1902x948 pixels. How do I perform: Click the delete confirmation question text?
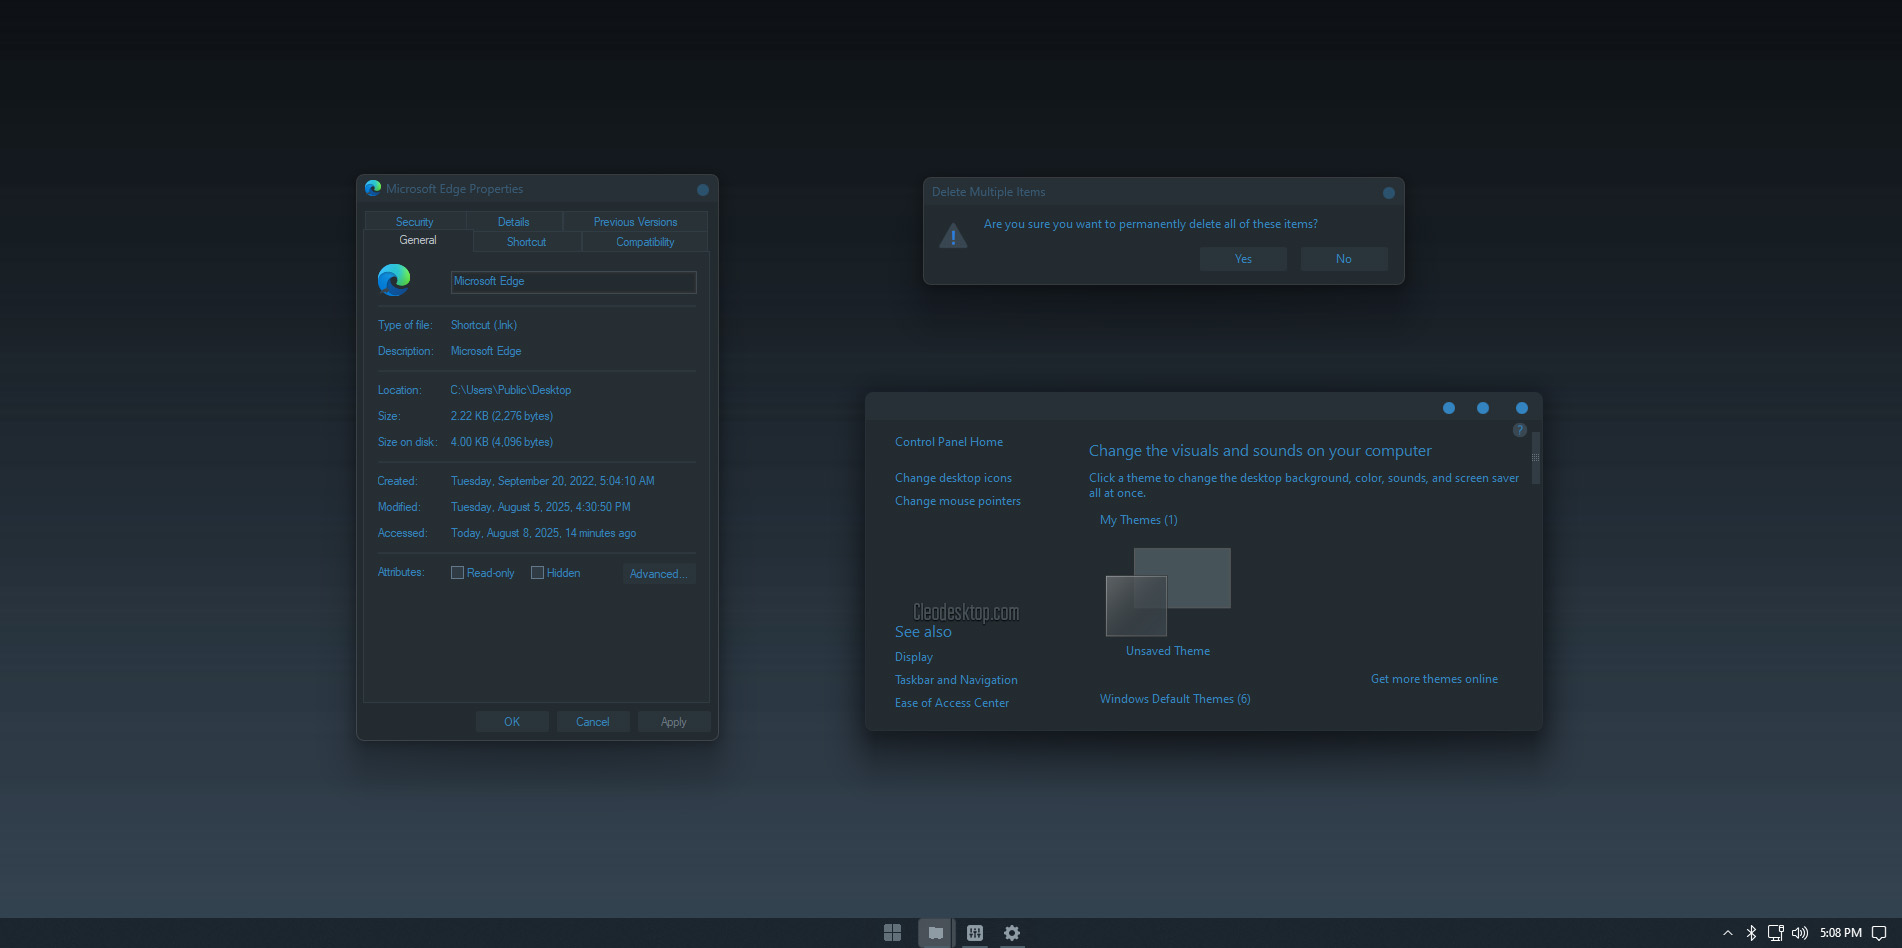pyautogui.click(x=1151, y=224)
